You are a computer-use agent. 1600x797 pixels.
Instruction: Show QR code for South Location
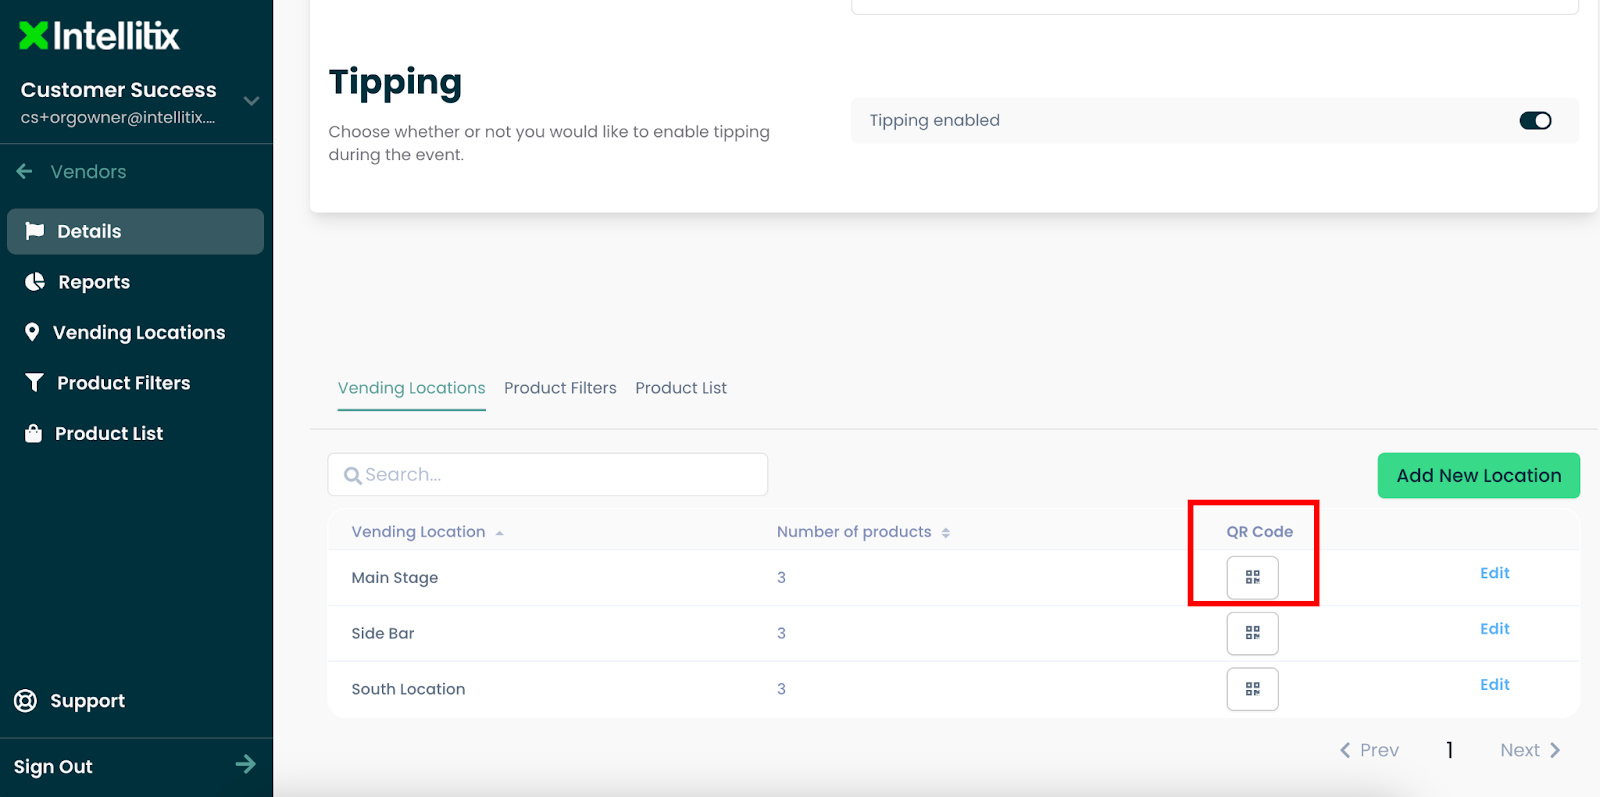(x=1252, y=689)
